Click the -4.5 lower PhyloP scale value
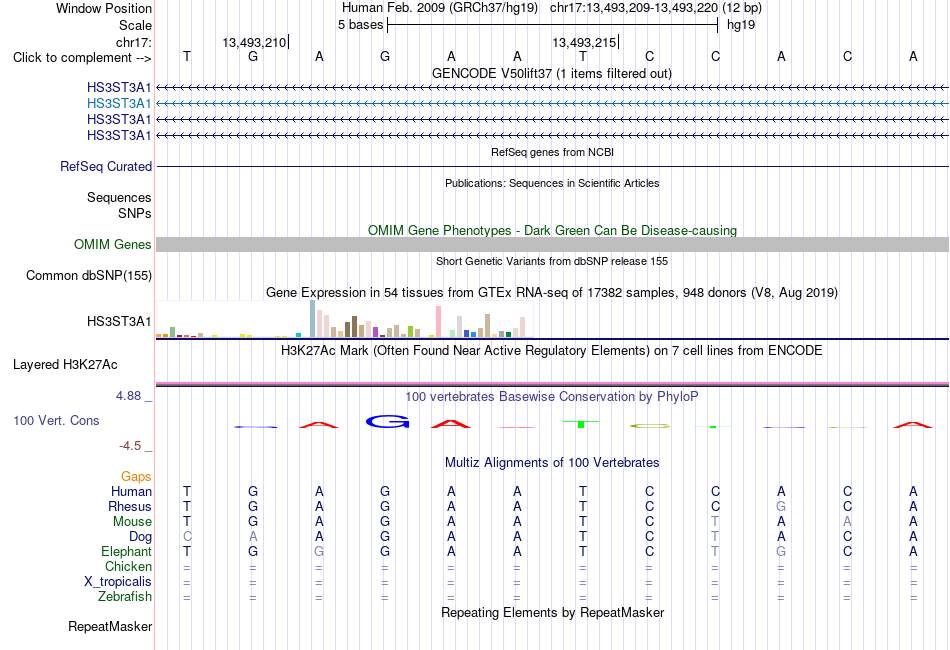950x650 pixels. [x=130, y=446]
